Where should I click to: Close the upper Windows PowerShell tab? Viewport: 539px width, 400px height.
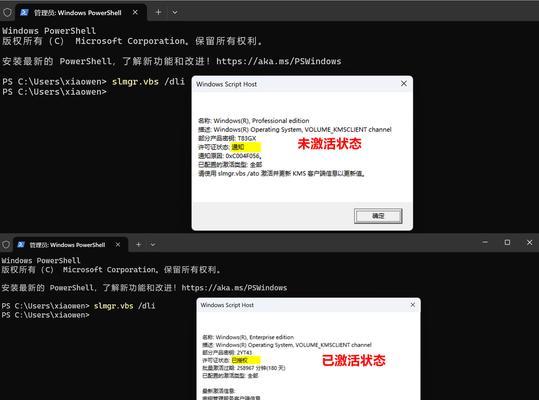click(135, 12)
